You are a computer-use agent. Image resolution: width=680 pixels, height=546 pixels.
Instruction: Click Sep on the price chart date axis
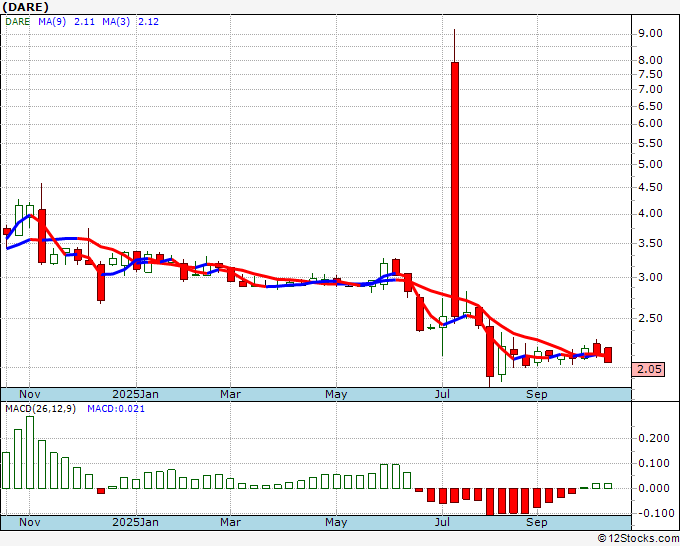tap(537, 394)
